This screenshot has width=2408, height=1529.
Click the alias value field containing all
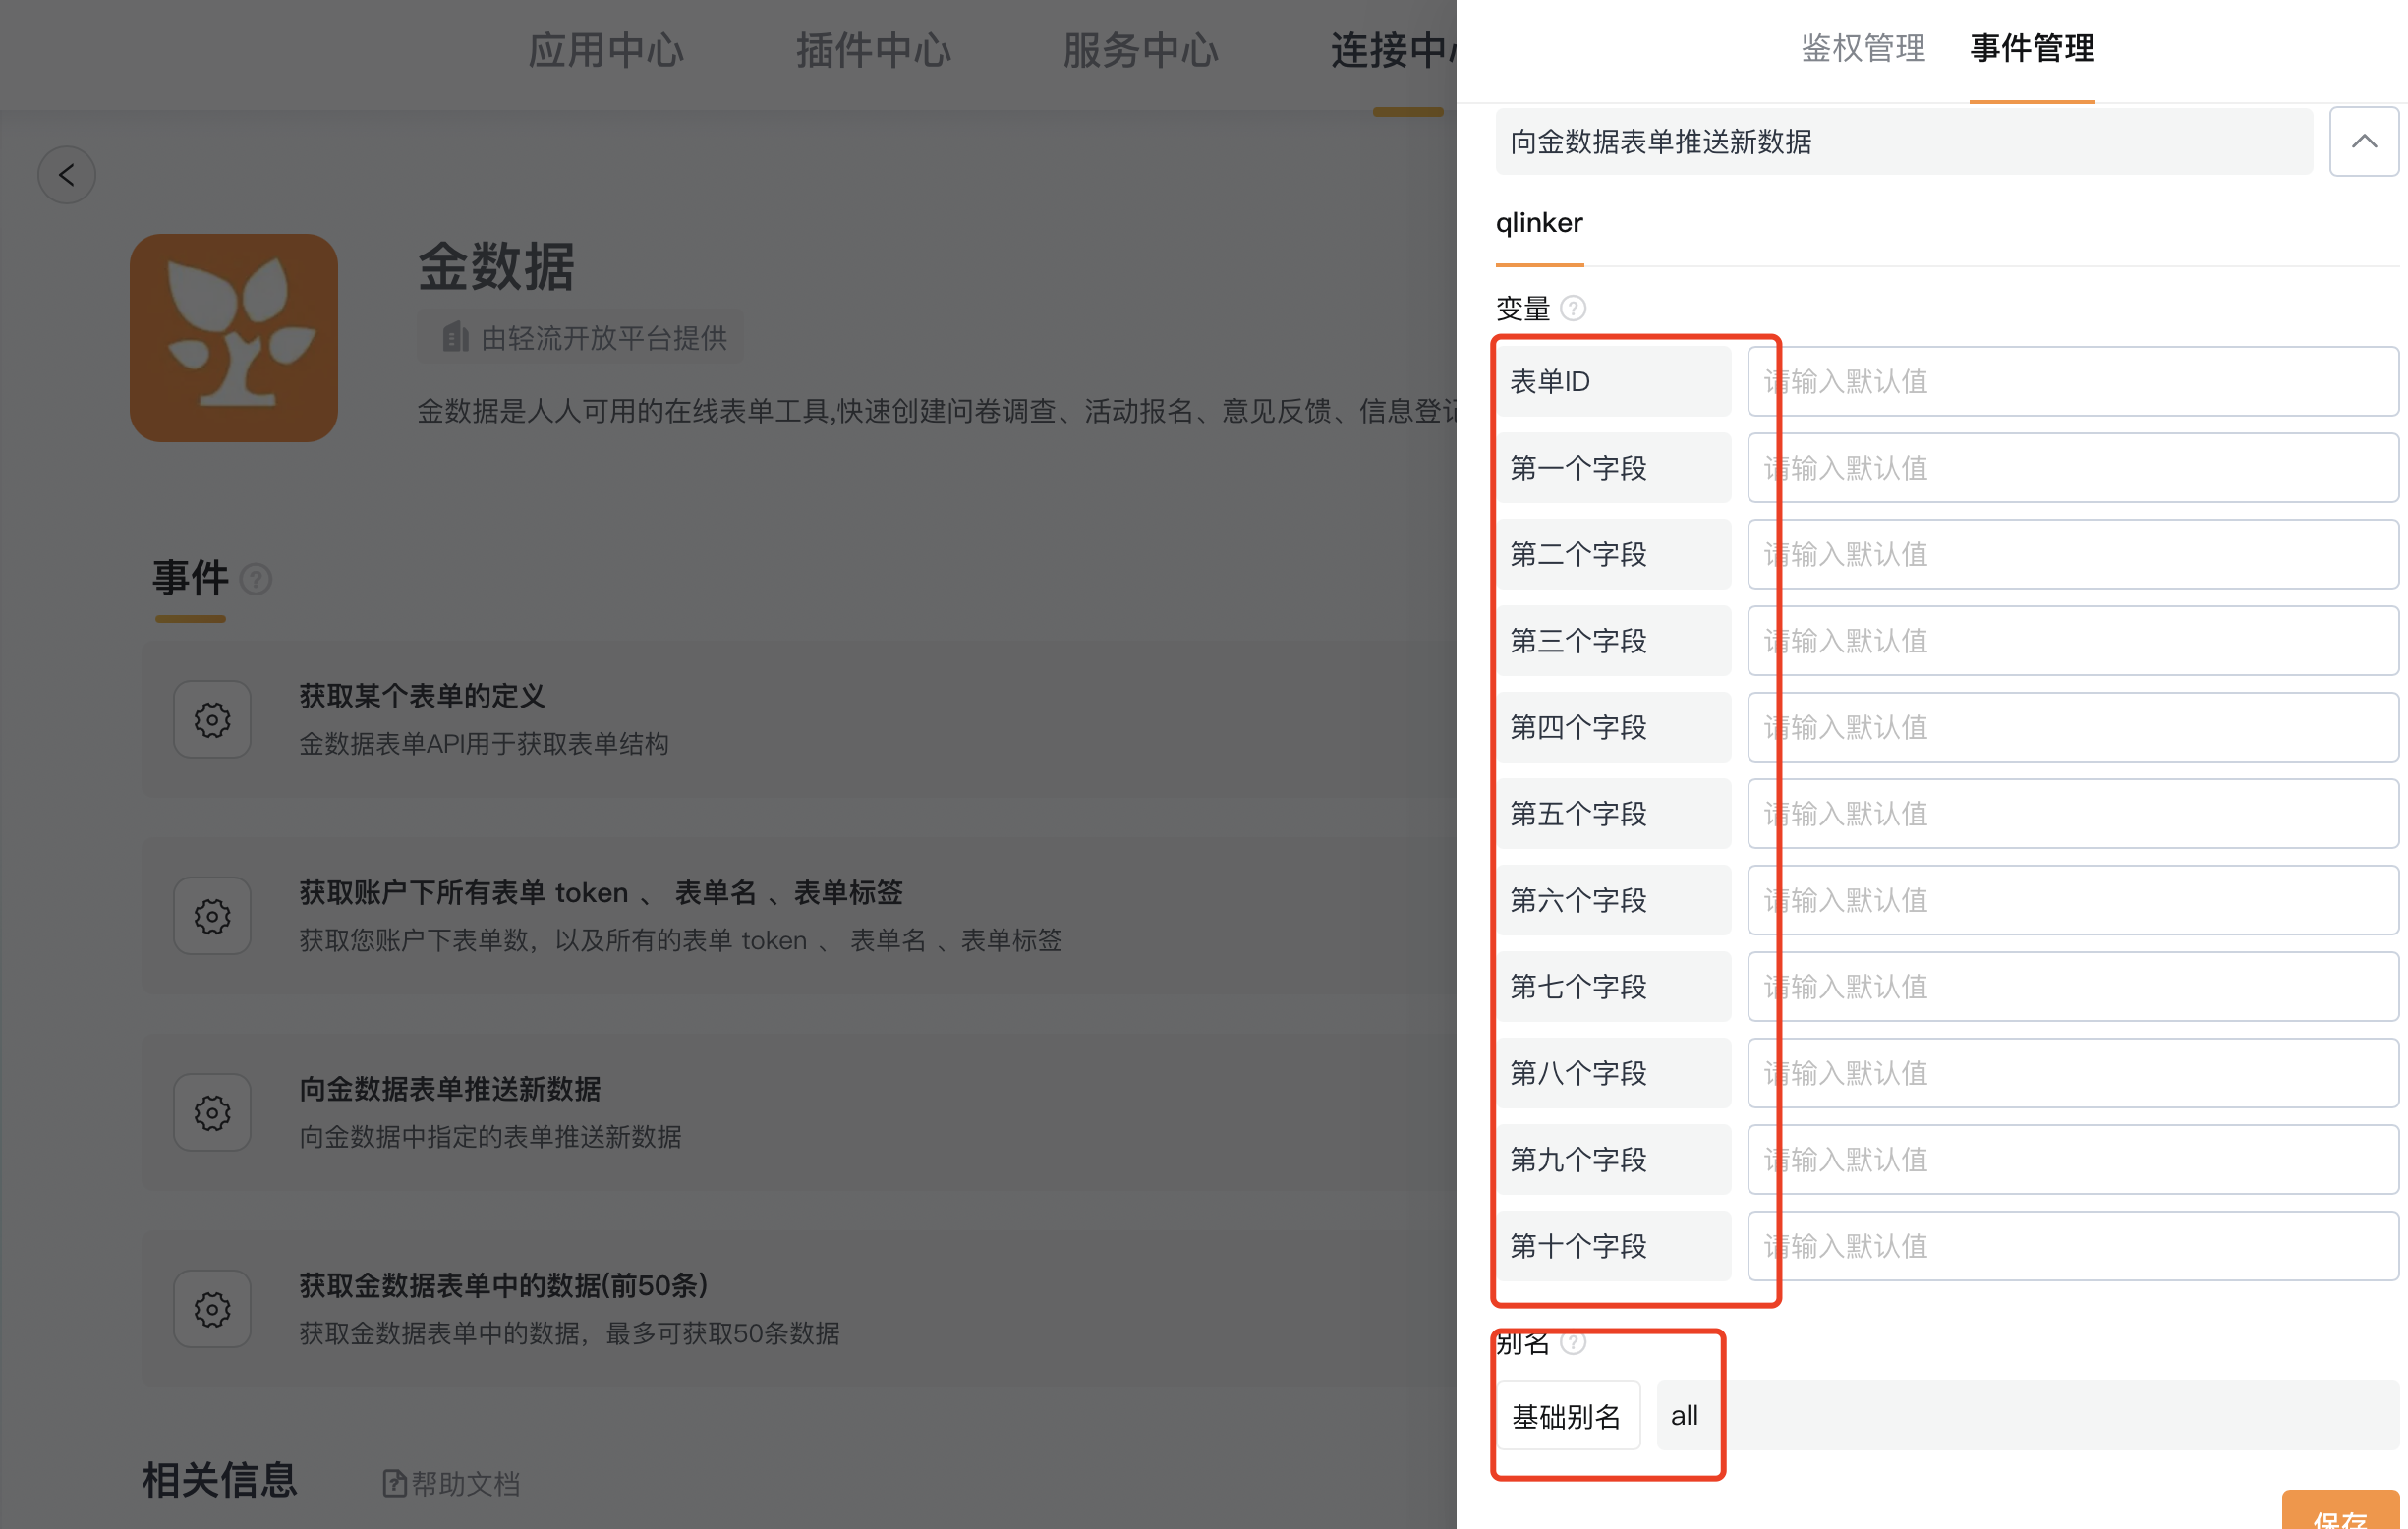coord(2028,1416)
